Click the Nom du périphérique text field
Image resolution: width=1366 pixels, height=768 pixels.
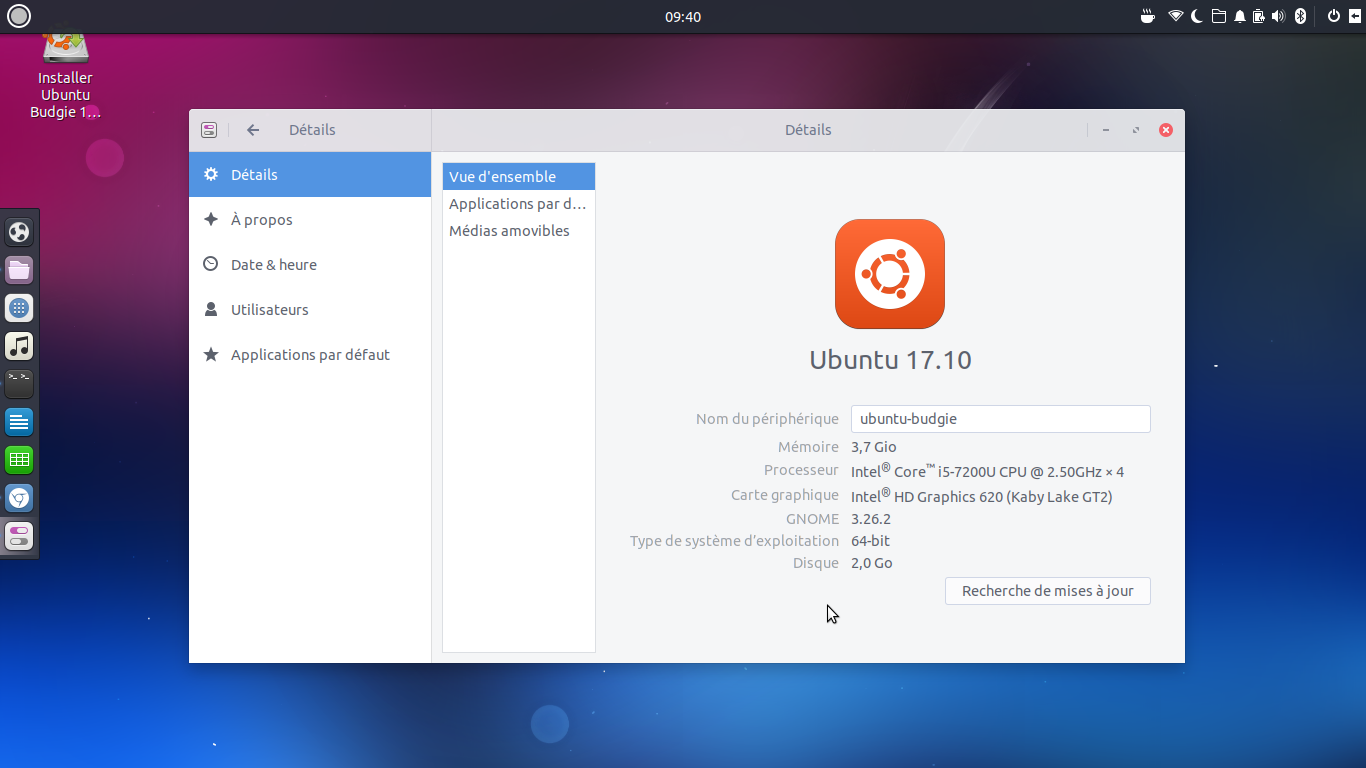pyautogui.click(x=1001, y=419)
